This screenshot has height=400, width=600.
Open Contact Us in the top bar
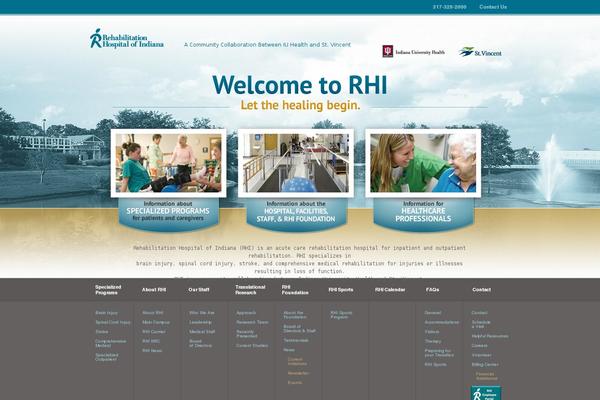pyautogui.click(x=493, y=7)
